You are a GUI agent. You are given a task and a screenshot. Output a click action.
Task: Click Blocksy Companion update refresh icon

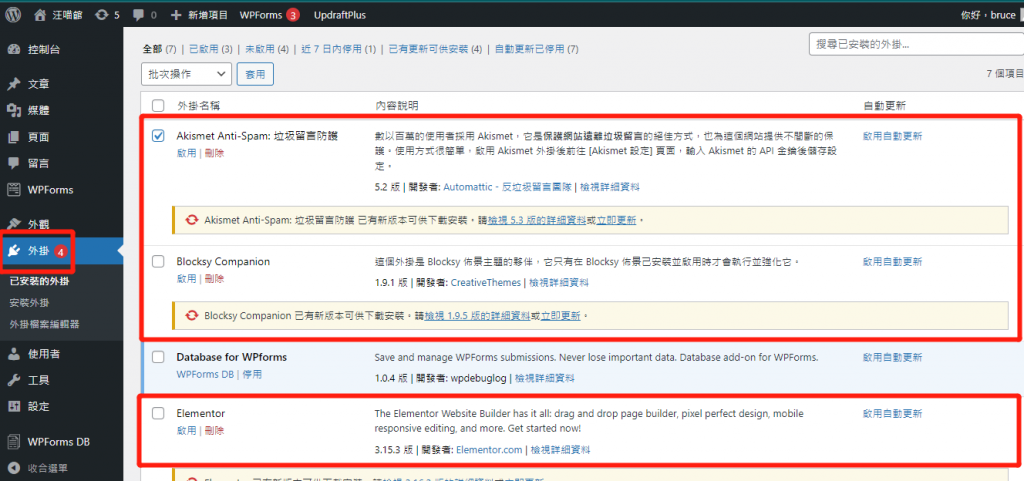[x=191, y=316]
